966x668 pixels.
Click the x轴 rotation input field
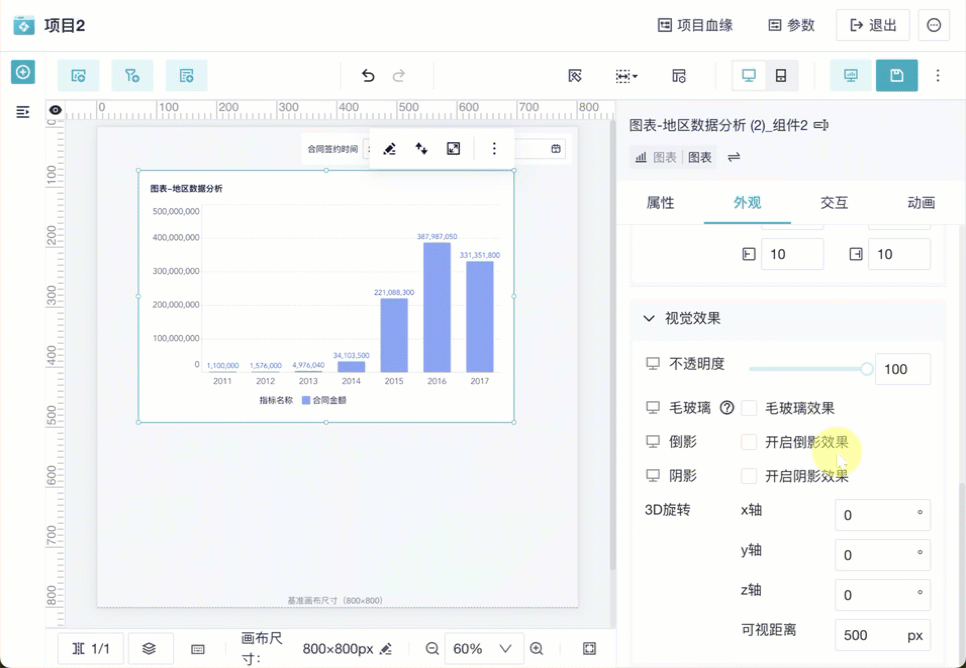[882, 515]
